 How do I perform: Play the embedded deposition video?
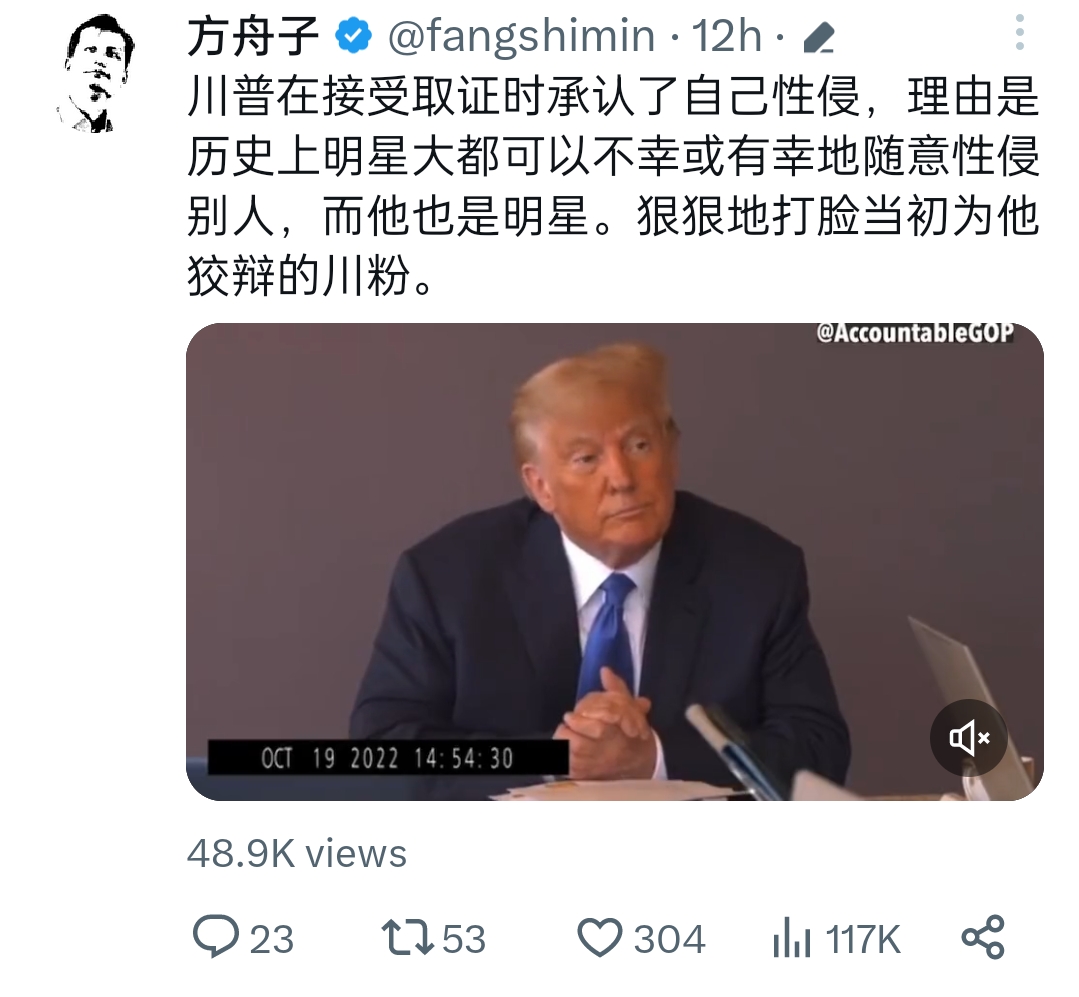615,561
